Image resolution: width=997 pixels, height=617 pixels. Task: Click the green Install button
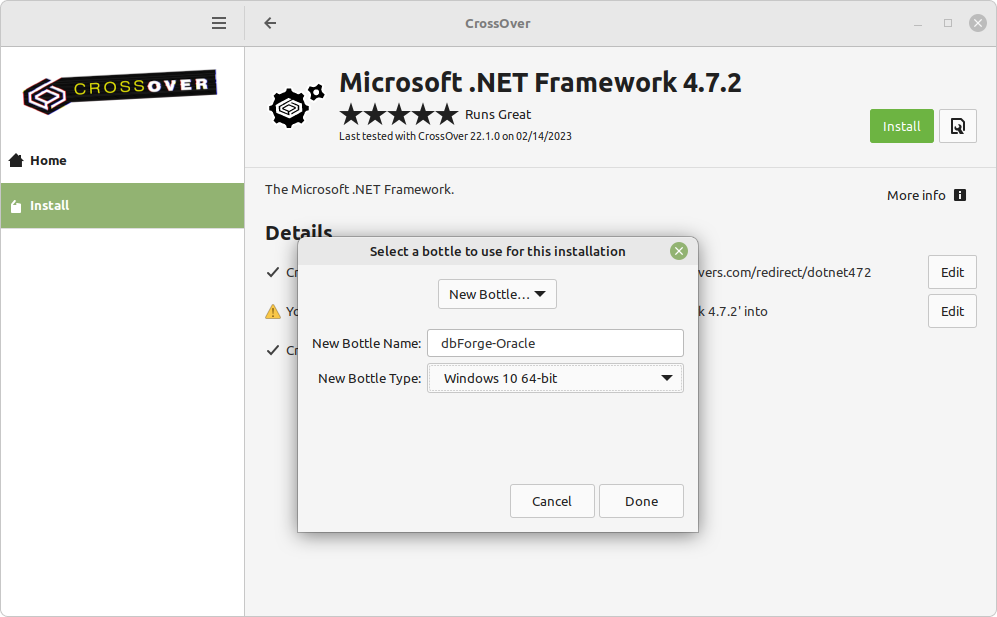coord(902,126)
